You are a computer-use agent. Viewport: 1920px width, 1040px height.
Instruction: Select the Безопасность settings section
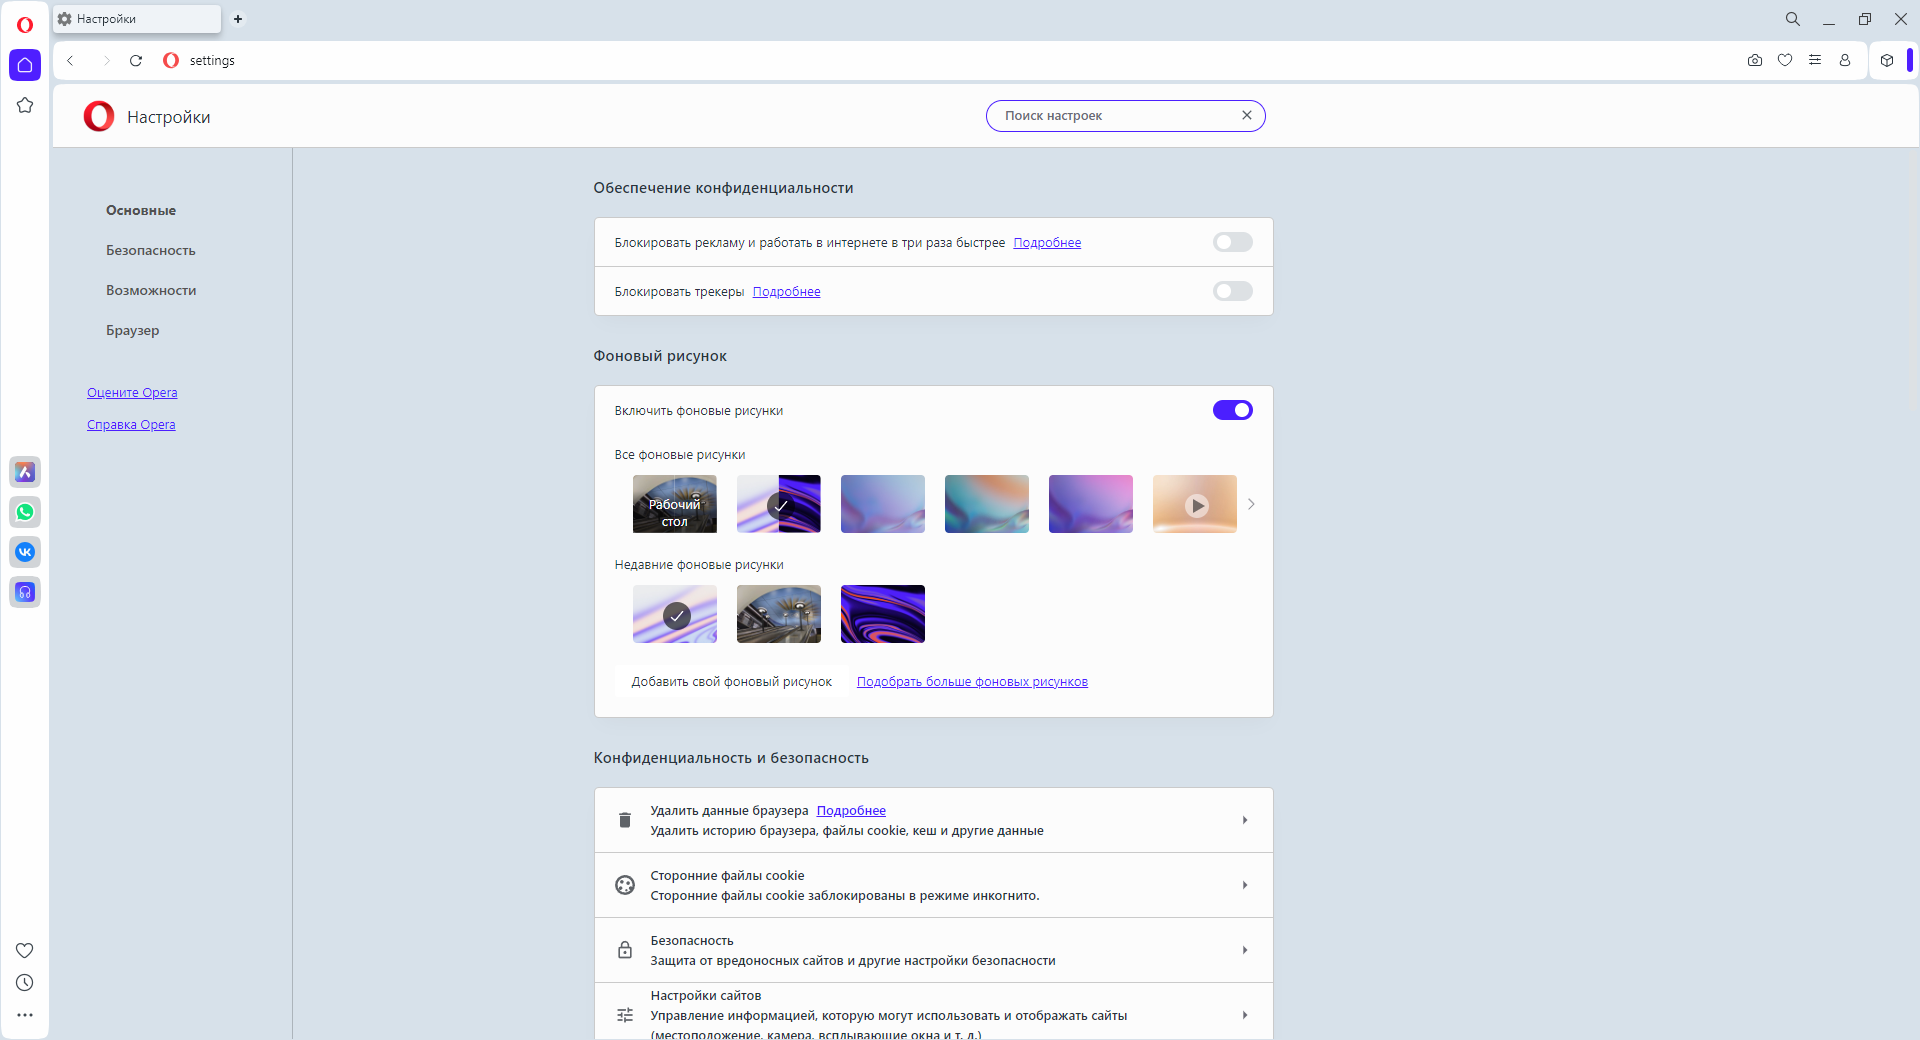(x=151, y=250)
